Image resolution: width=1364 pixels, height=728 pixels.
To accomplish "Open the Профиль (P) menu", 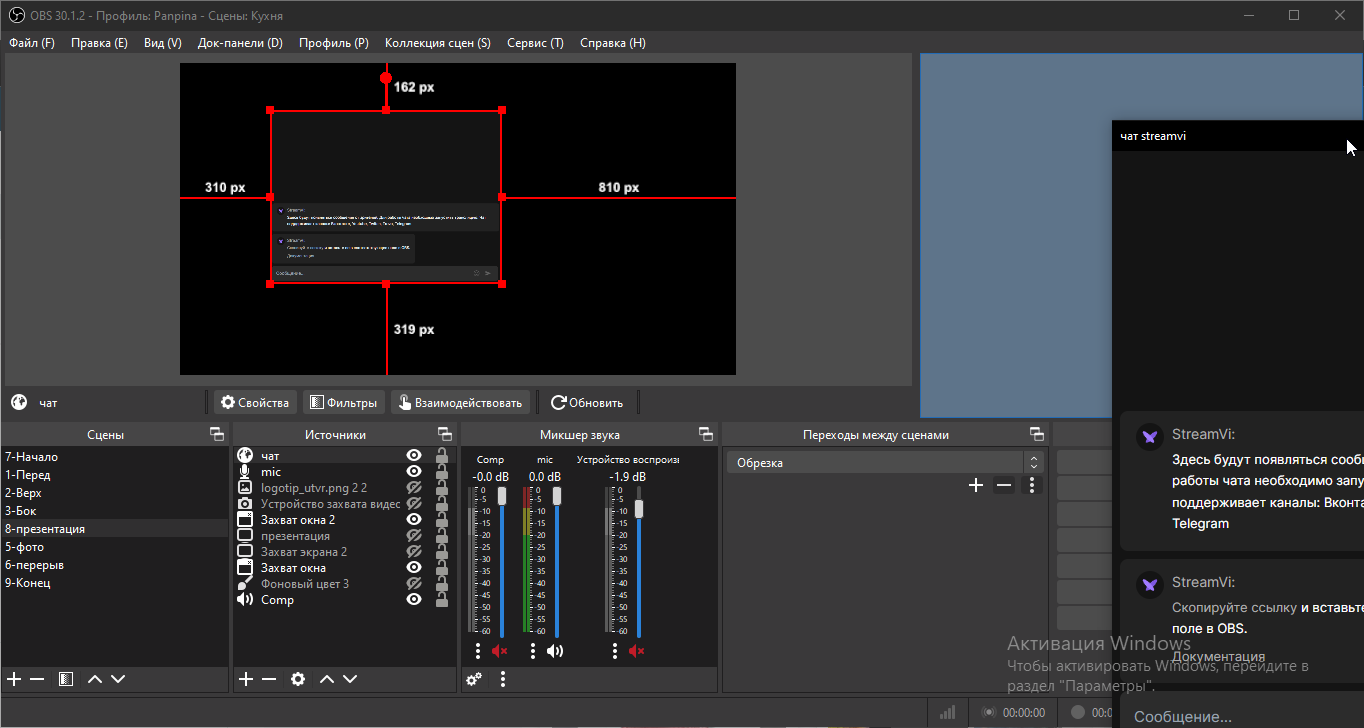I will [334, 43].
